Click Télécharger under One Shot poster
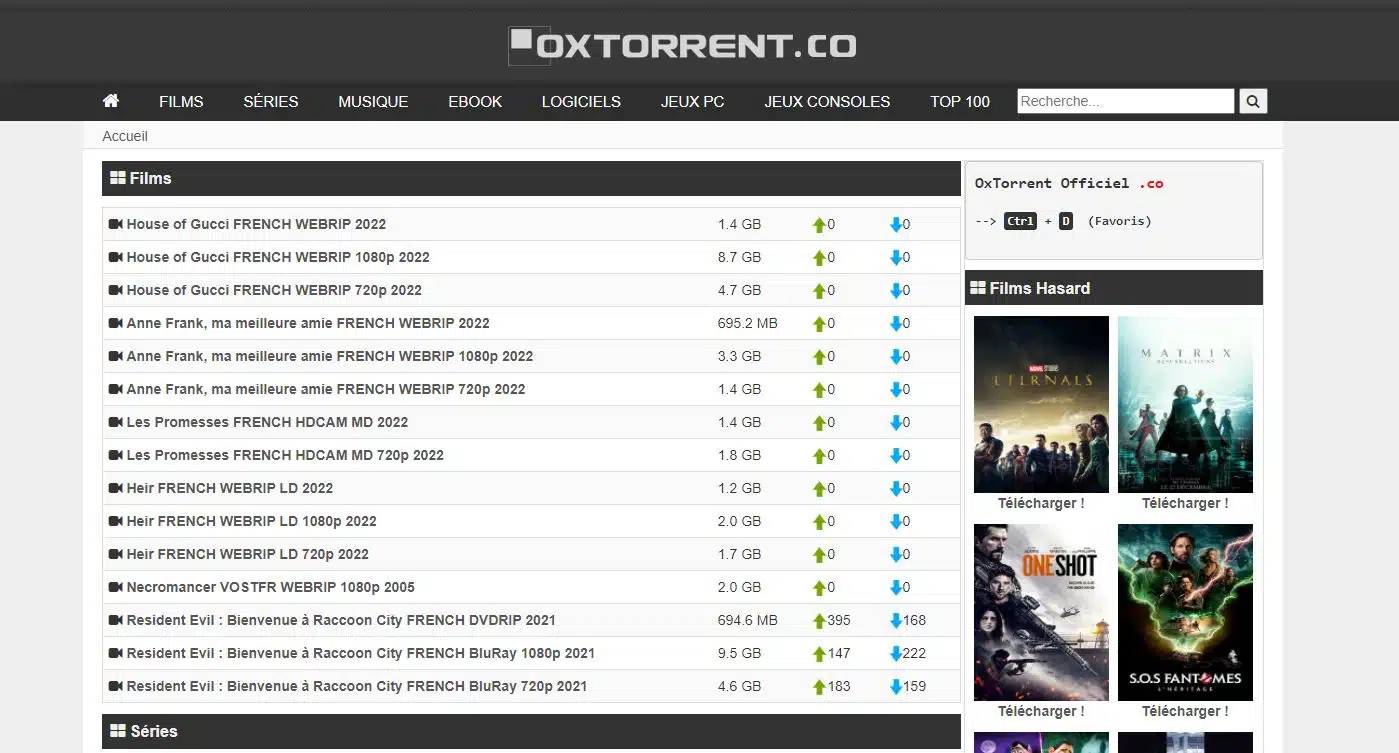This screenshot has width=1399, height=753. [x=1041, y=711]
